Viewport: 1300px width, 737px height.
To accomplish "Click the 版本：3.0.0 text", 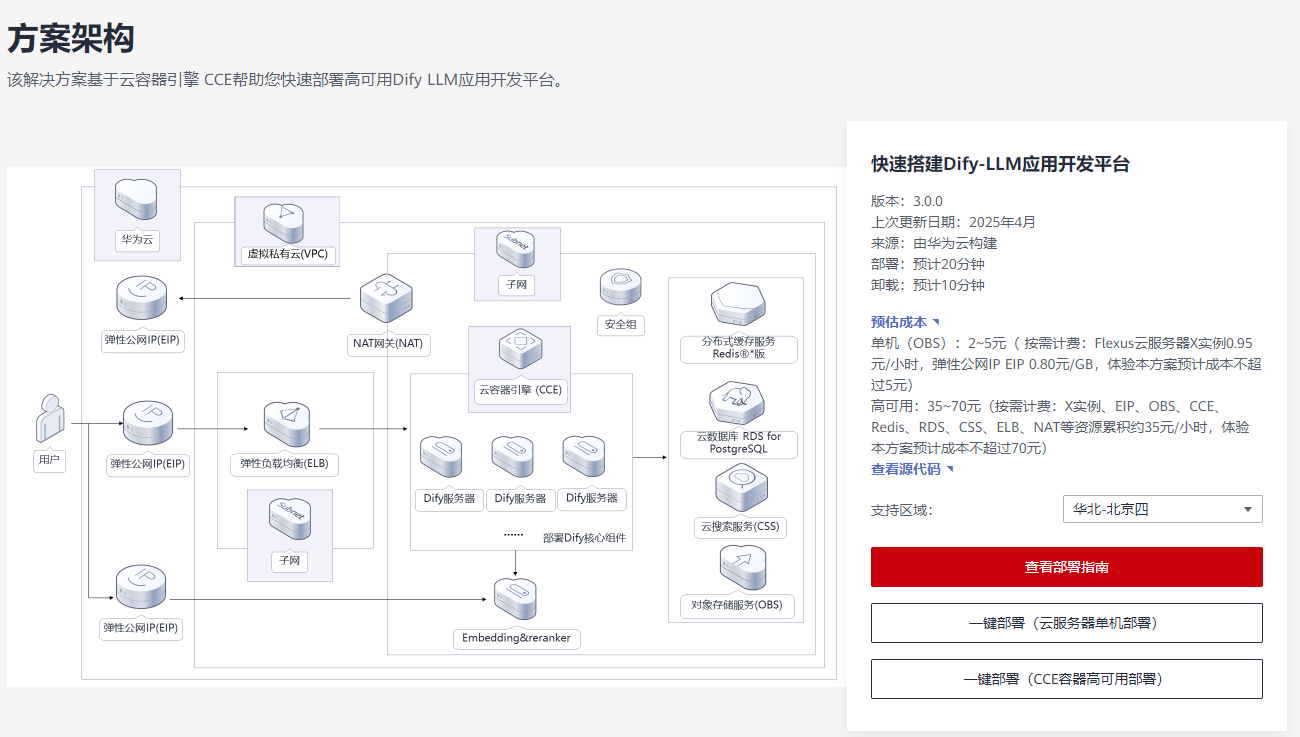I will click(907, 201).
